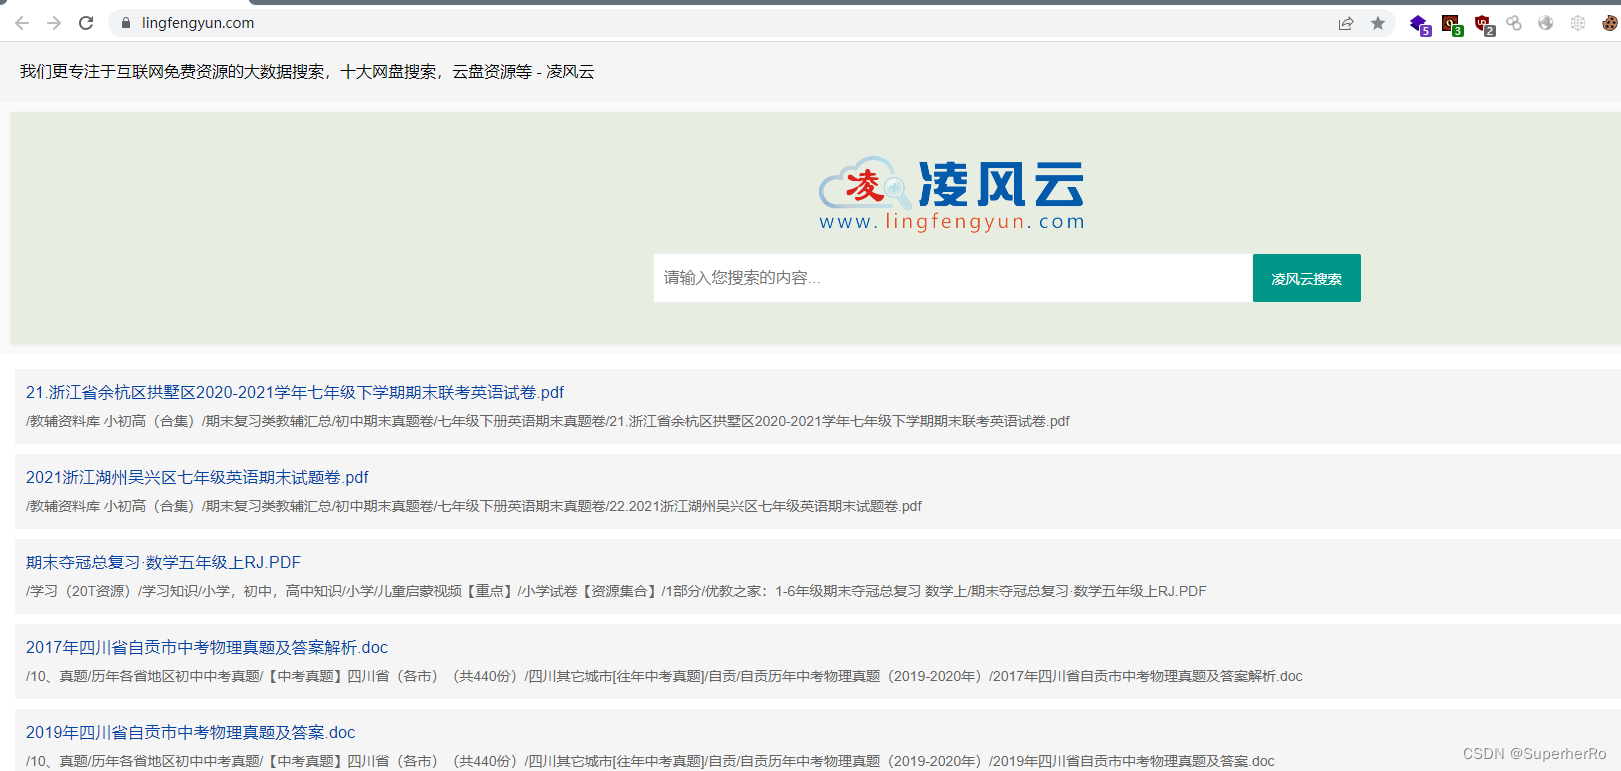Screen dimensions: 1621x771
Task: Click the share page icon in the address bar
Action: click(1346, 23)
